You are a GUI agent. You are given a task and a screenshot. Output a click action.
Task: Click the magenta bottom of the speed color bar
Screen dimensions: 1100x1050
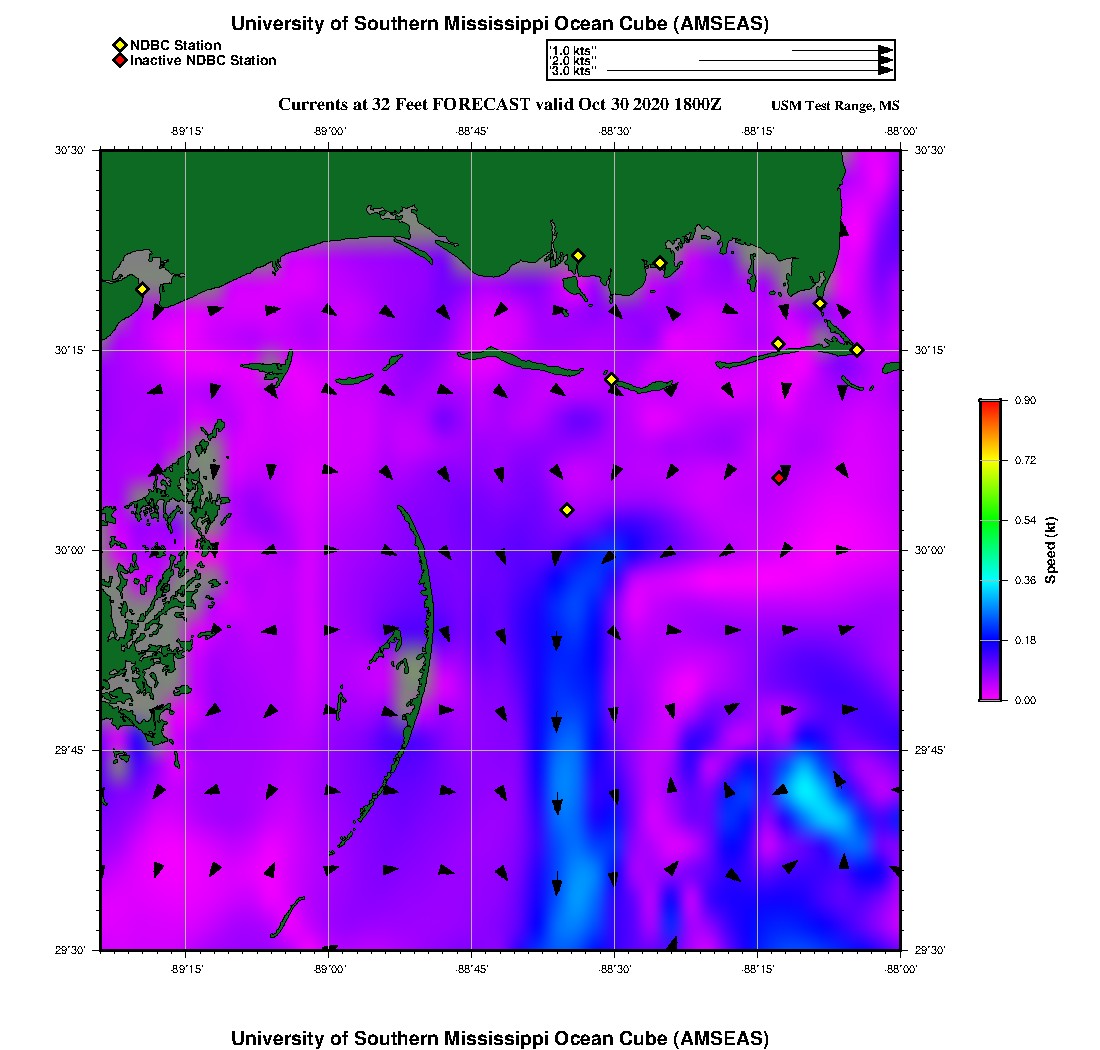[x=989, y=695]
